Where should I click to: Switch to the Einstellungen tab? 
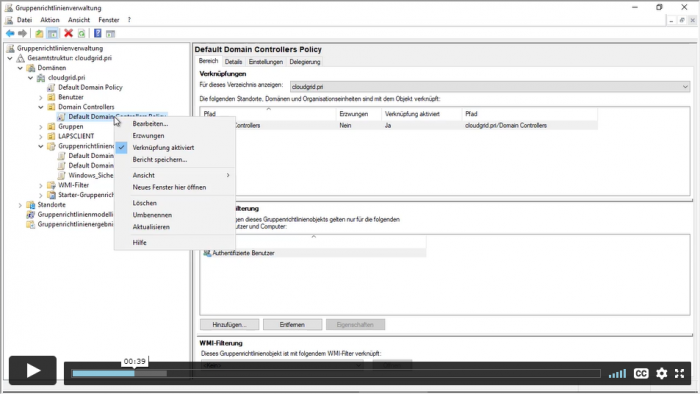coord(266,62)
